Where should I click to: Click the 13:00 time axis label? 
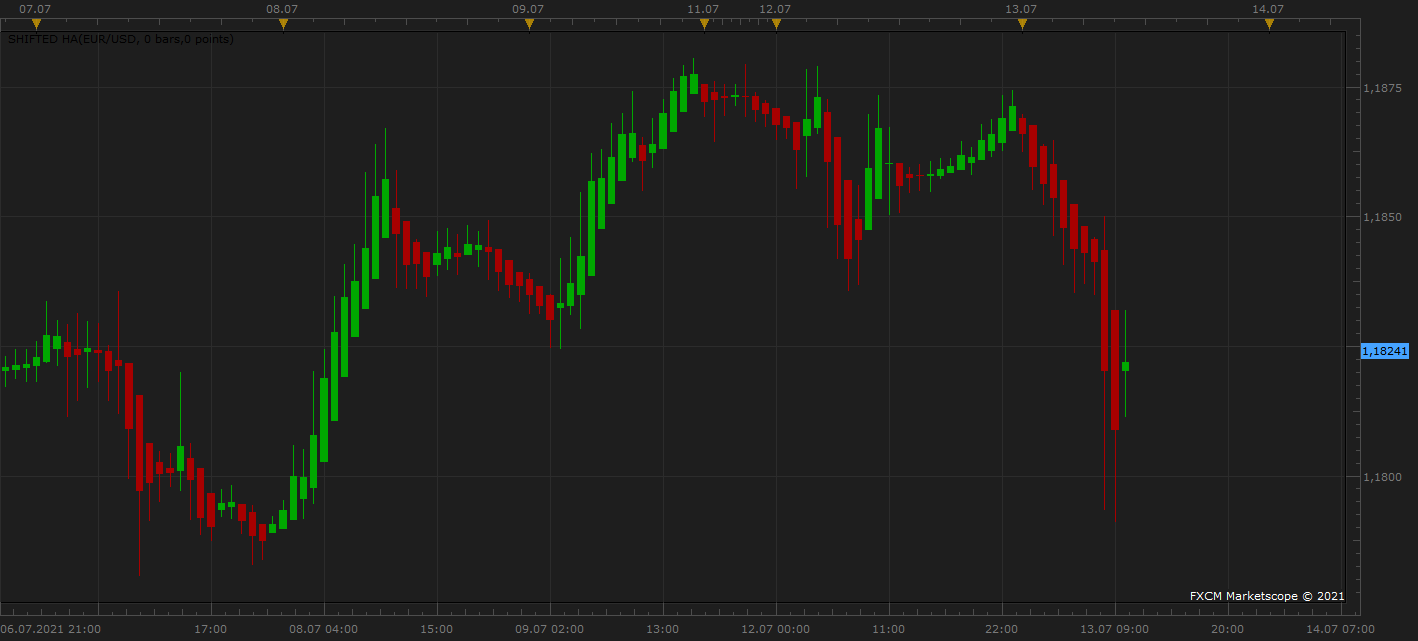coord(663,629)
